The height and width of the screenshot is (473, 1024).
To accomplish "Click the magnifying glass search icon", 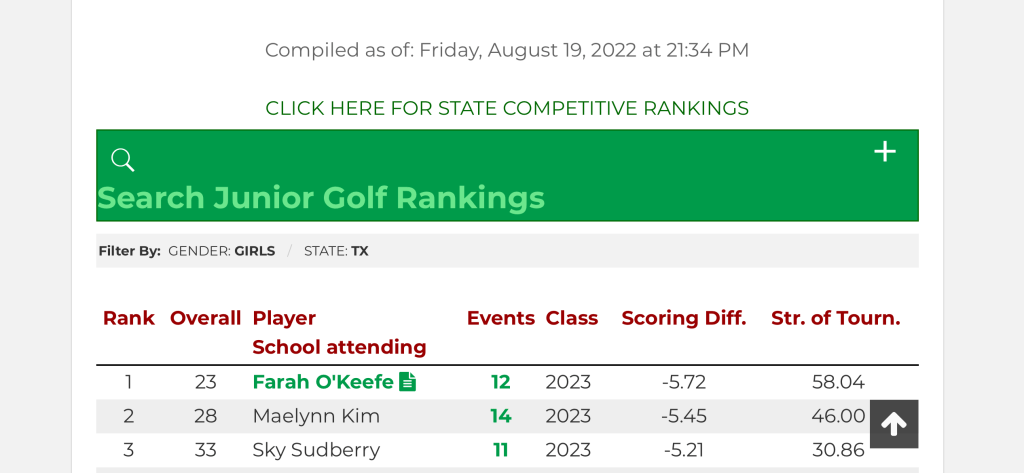I will coord(123,160).
